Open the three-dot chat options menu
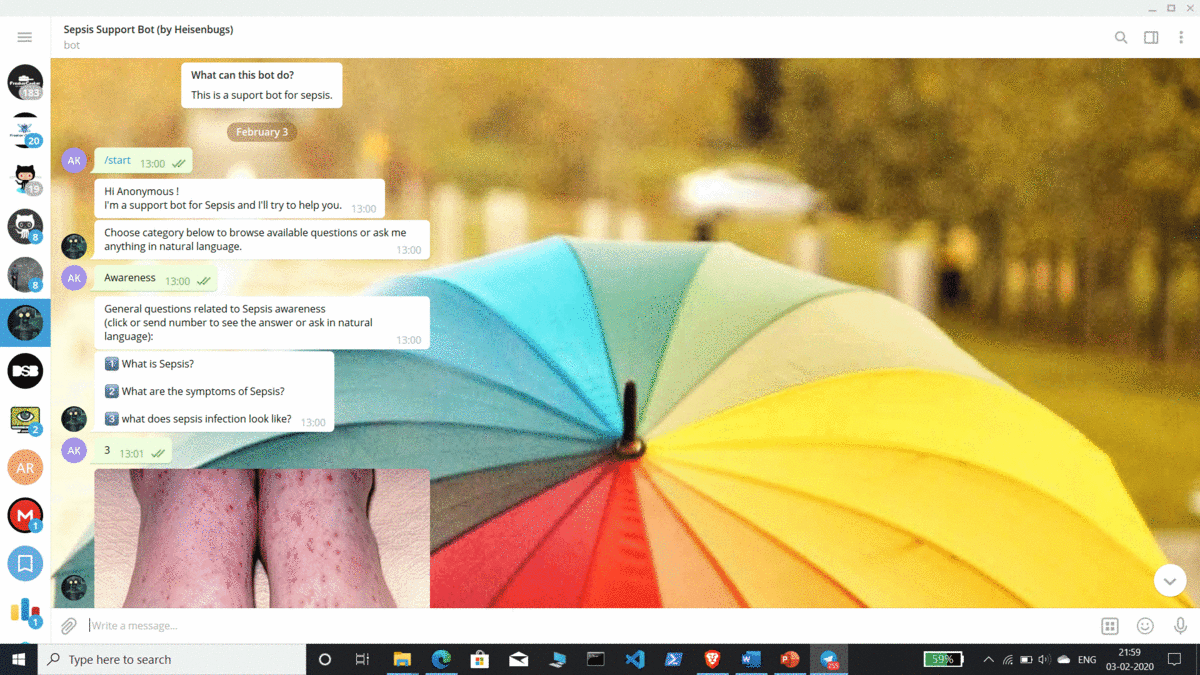Screen dimensions: 1200x675 tap(1181, 37)
